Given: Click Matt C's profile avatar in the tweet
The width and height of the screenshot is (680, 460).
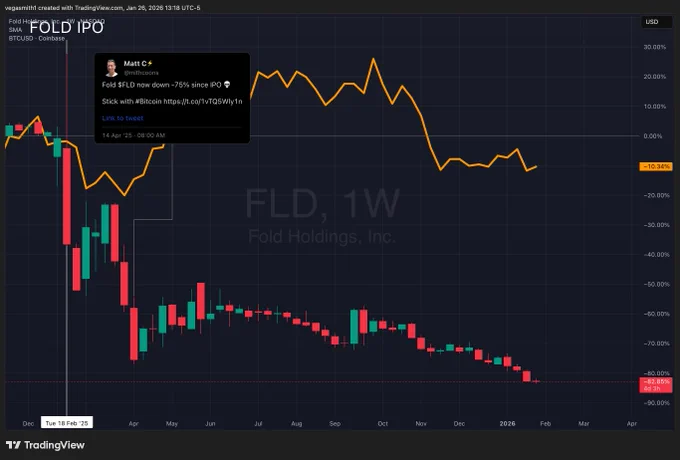Looking at the screenshot, I should coord(111,68).
